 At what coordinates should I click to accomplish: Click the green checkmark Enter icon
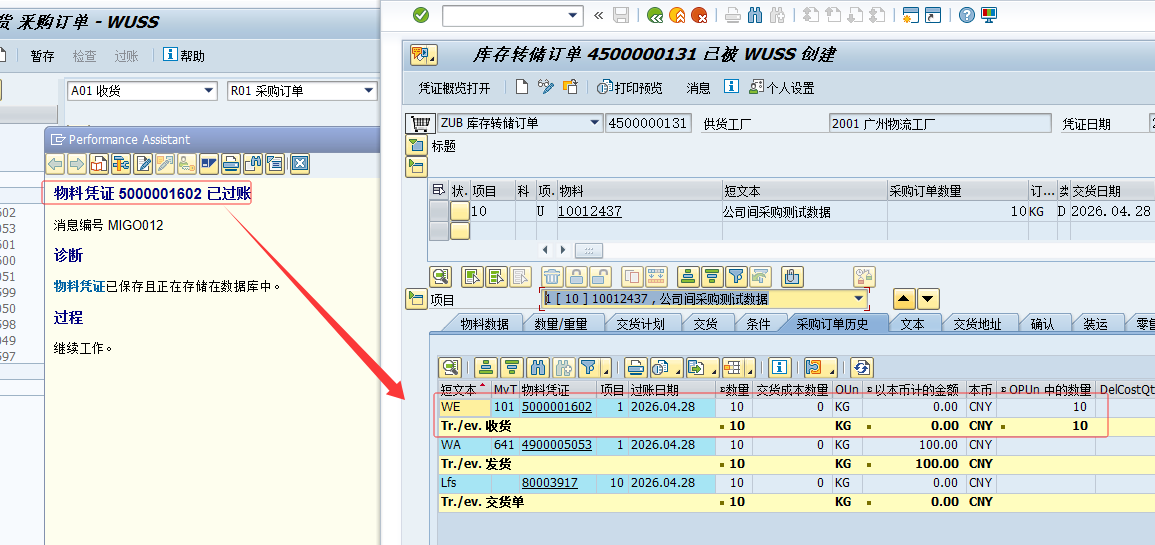[420, 15]
